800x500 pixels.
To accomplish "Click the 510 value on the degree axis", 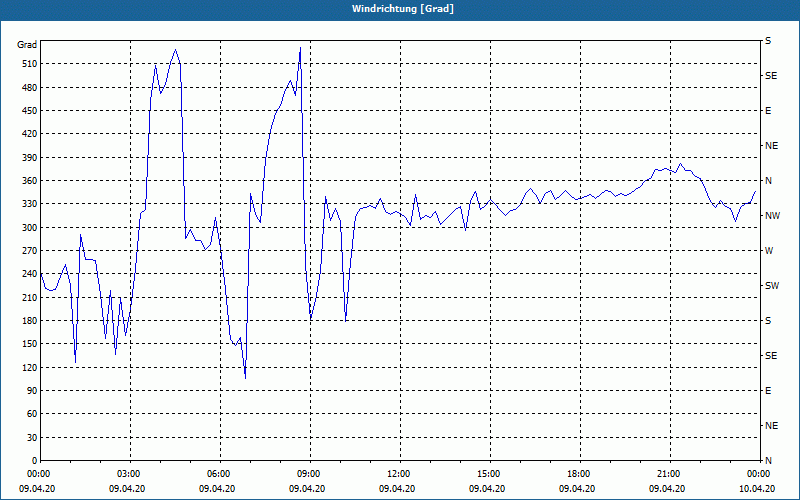I will pos(31,64).
